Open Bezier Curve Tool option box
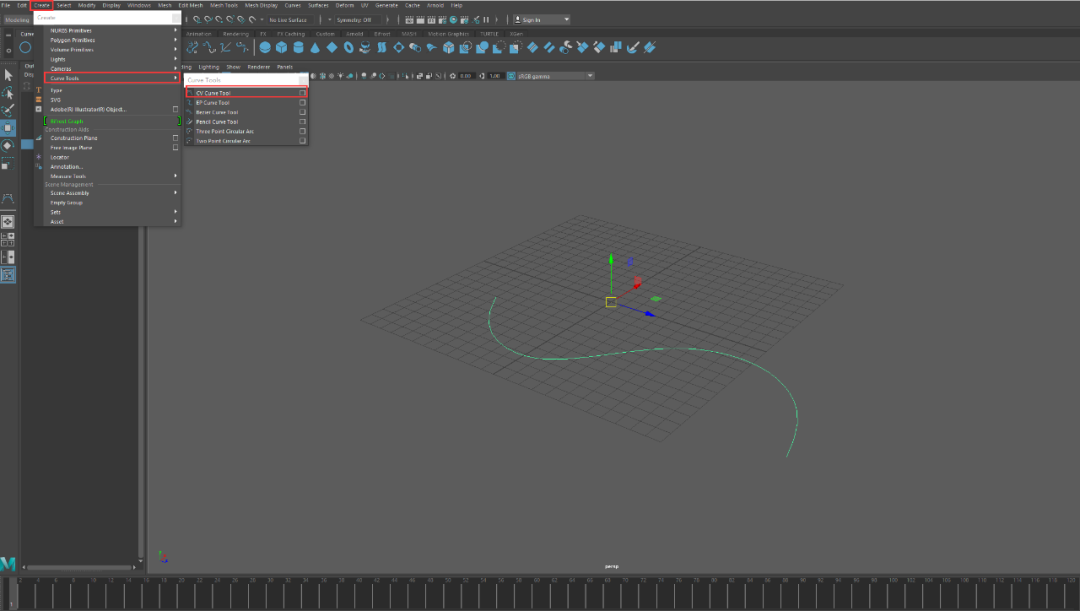Screen dimensions: 1080x611 click(302, 112)
